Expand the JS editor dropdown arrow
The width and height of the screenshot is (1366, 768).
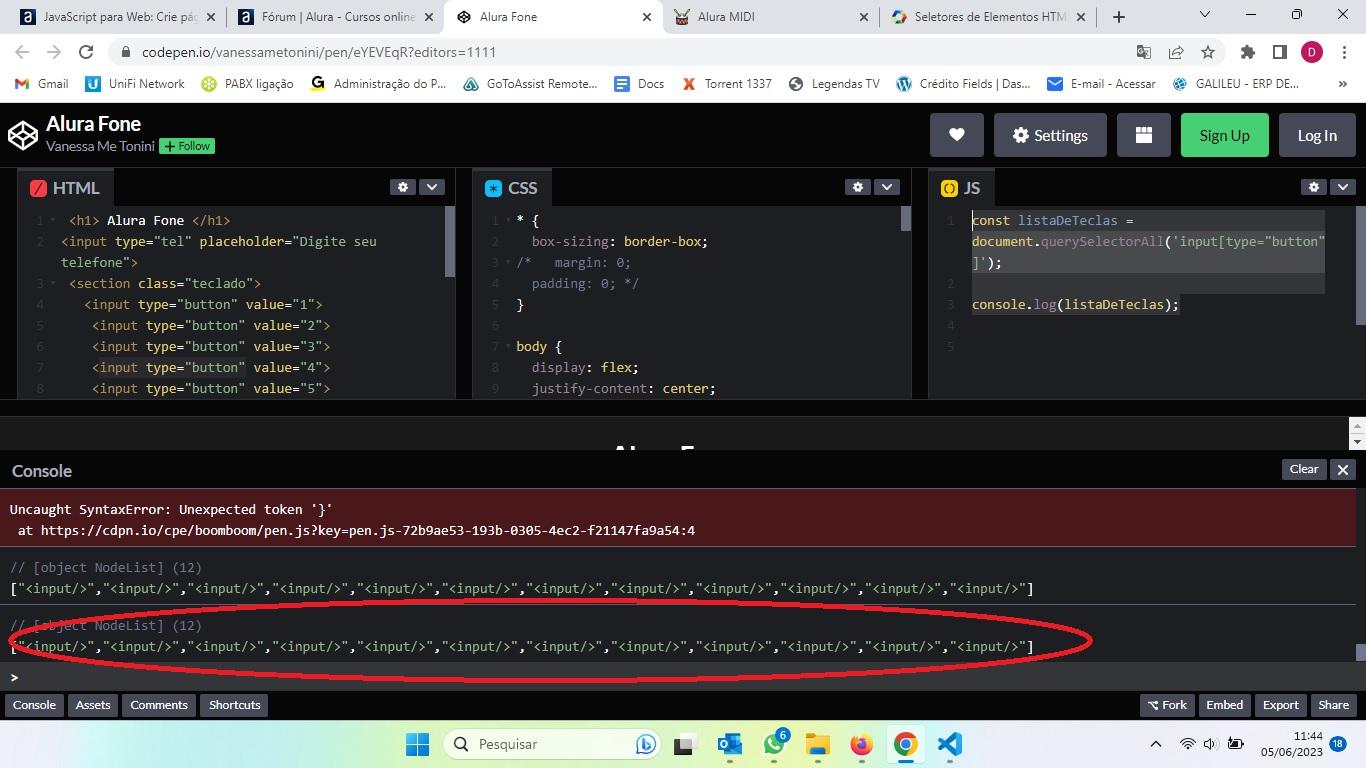pos(1343,187)
